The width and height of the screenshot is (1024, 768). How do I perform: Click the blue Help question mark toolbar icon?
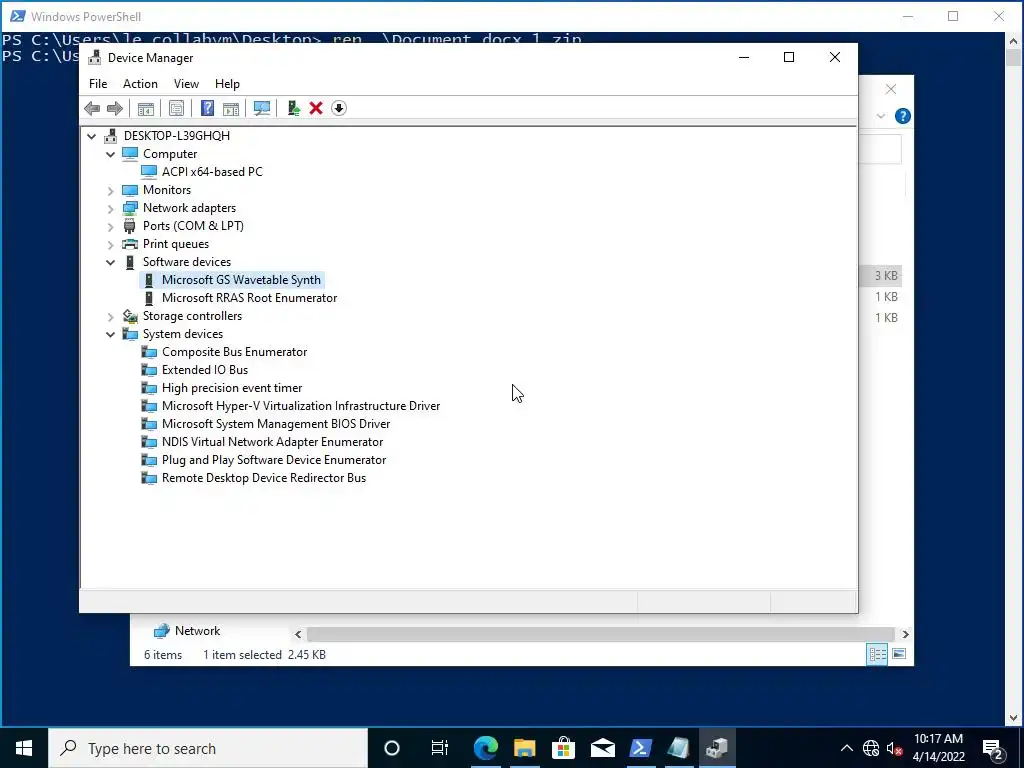pyautogui.click(x=207, y=108)
